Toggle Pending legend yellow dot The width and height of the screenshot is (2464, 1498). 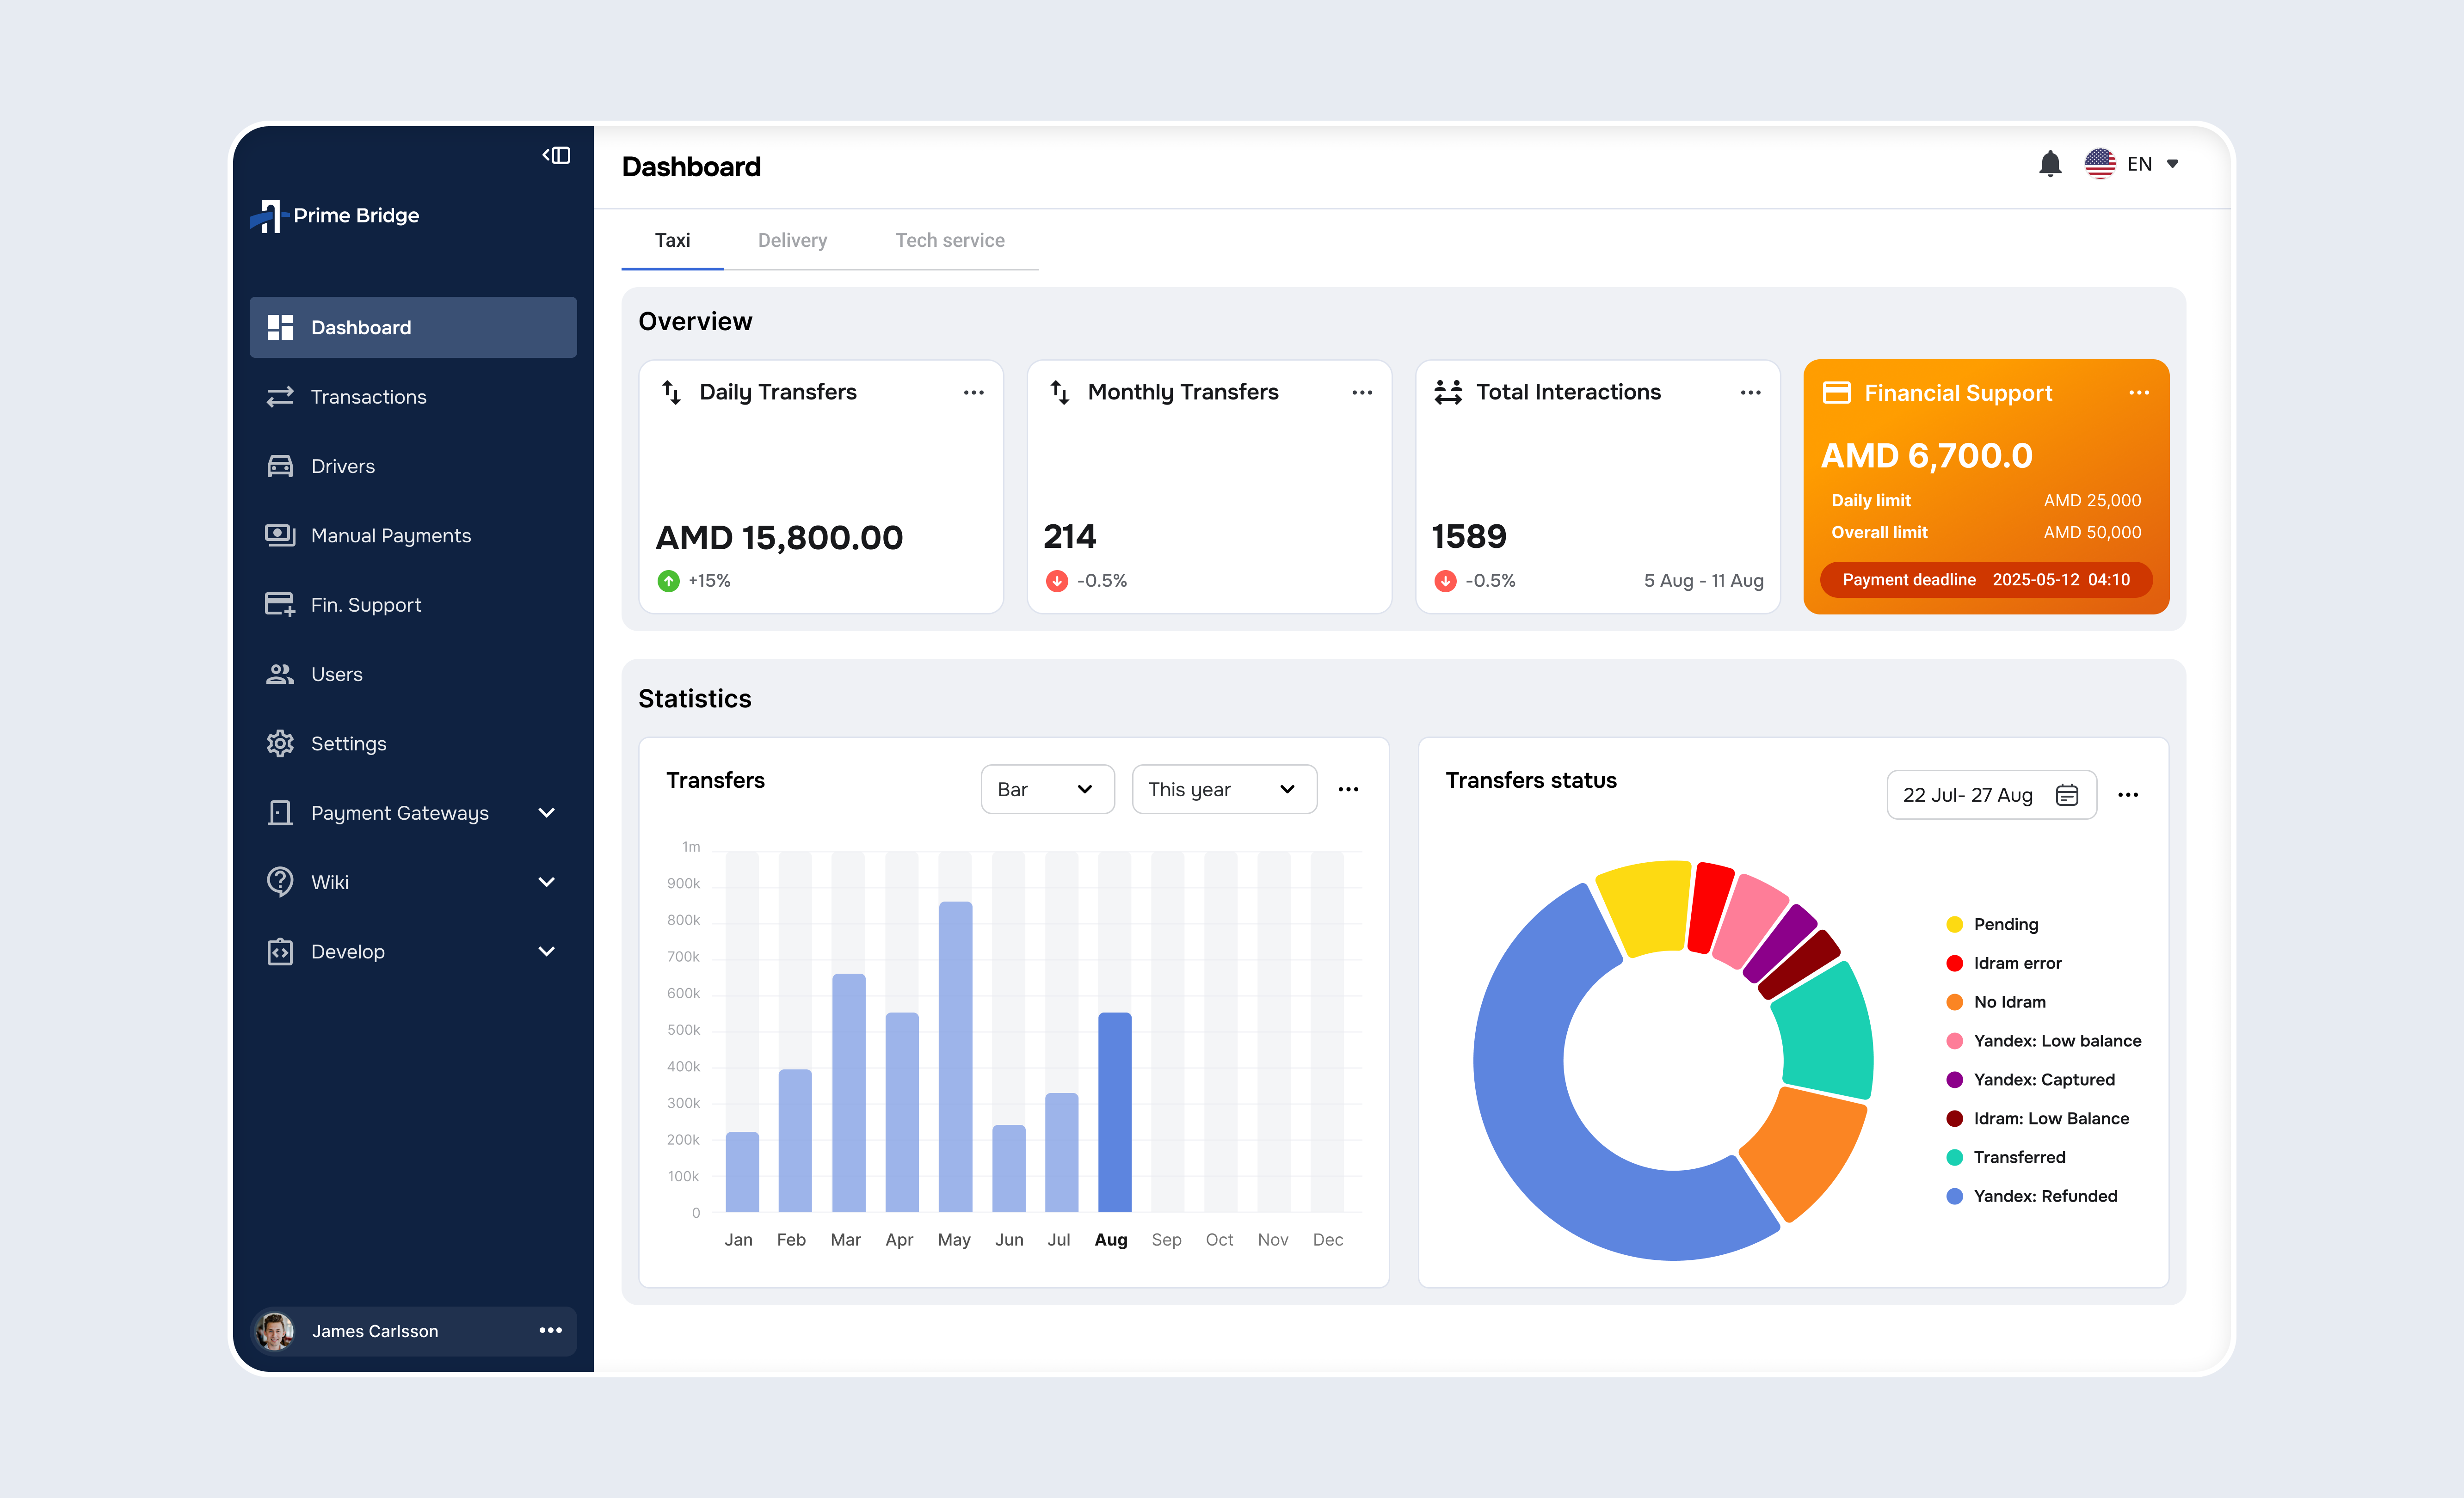coord(1955,924)
